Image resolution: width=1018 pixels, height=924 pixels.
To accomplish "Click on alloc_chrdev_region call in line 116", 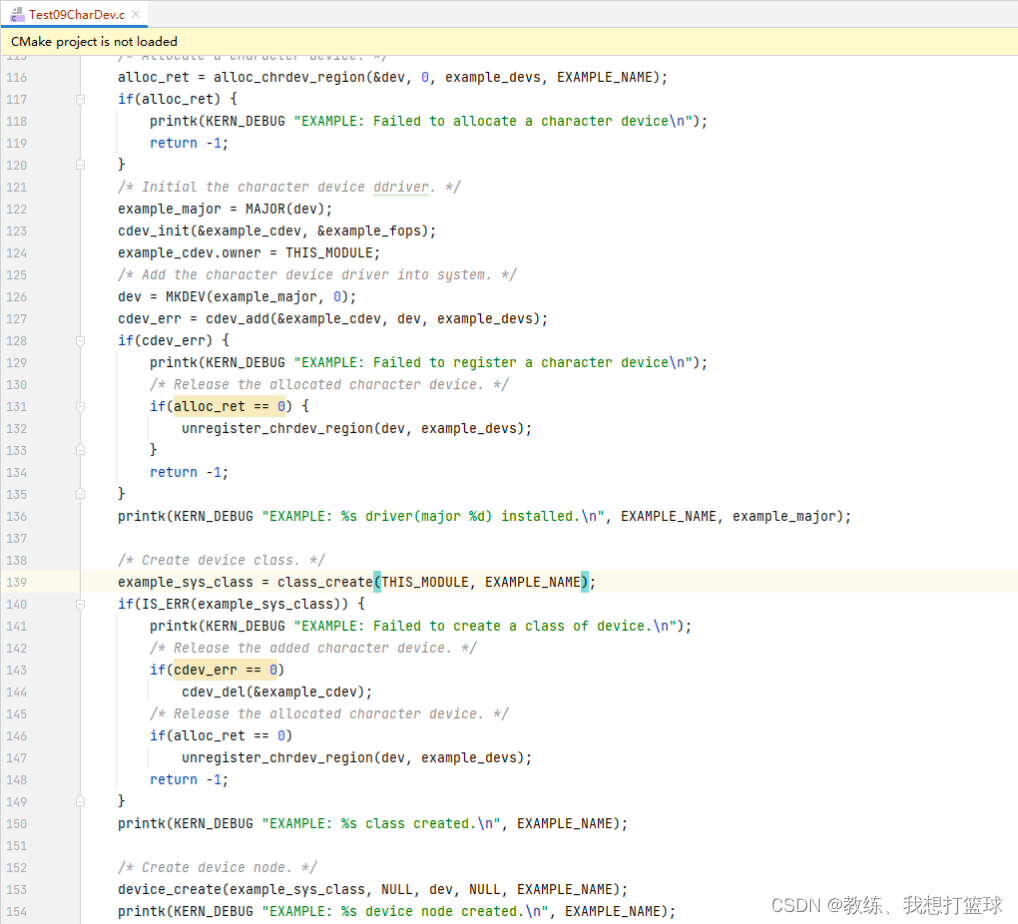I will 290,77.
